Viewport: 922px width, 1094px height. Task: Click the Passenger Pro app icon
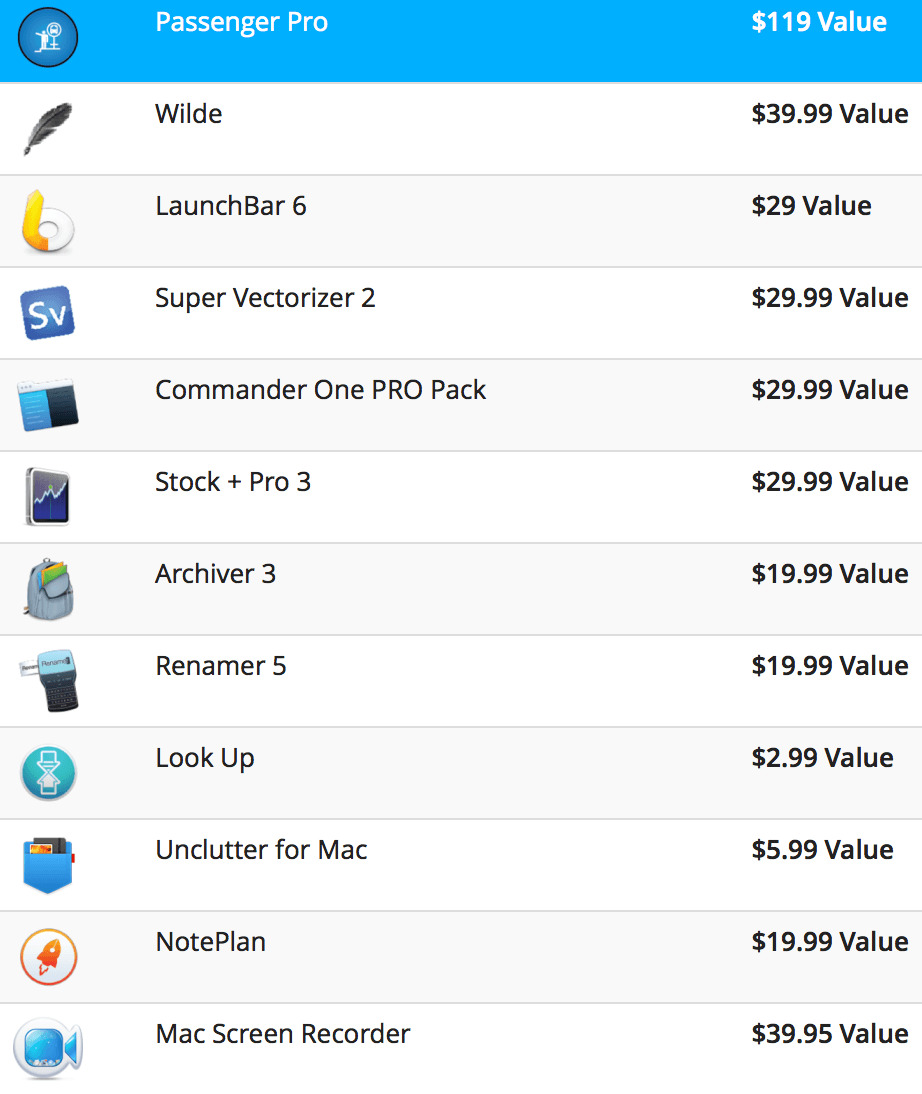coord(47,37)
